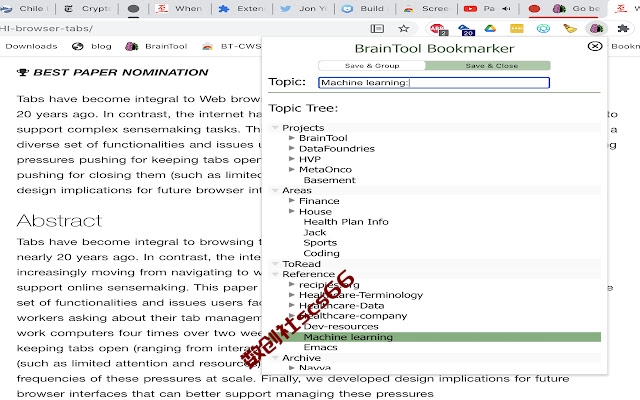
Task: Close the BrainTool Bookmarker popup
Action: tap(595, 46)
